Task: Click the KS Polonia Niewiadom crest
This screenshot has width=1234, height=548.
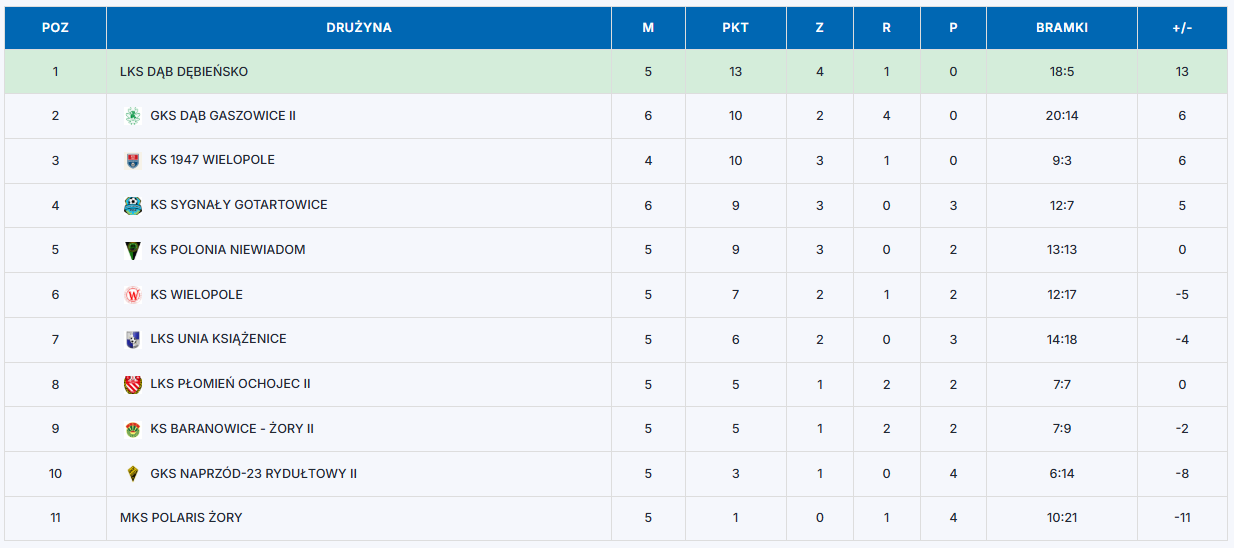Action: coord(132,250)
